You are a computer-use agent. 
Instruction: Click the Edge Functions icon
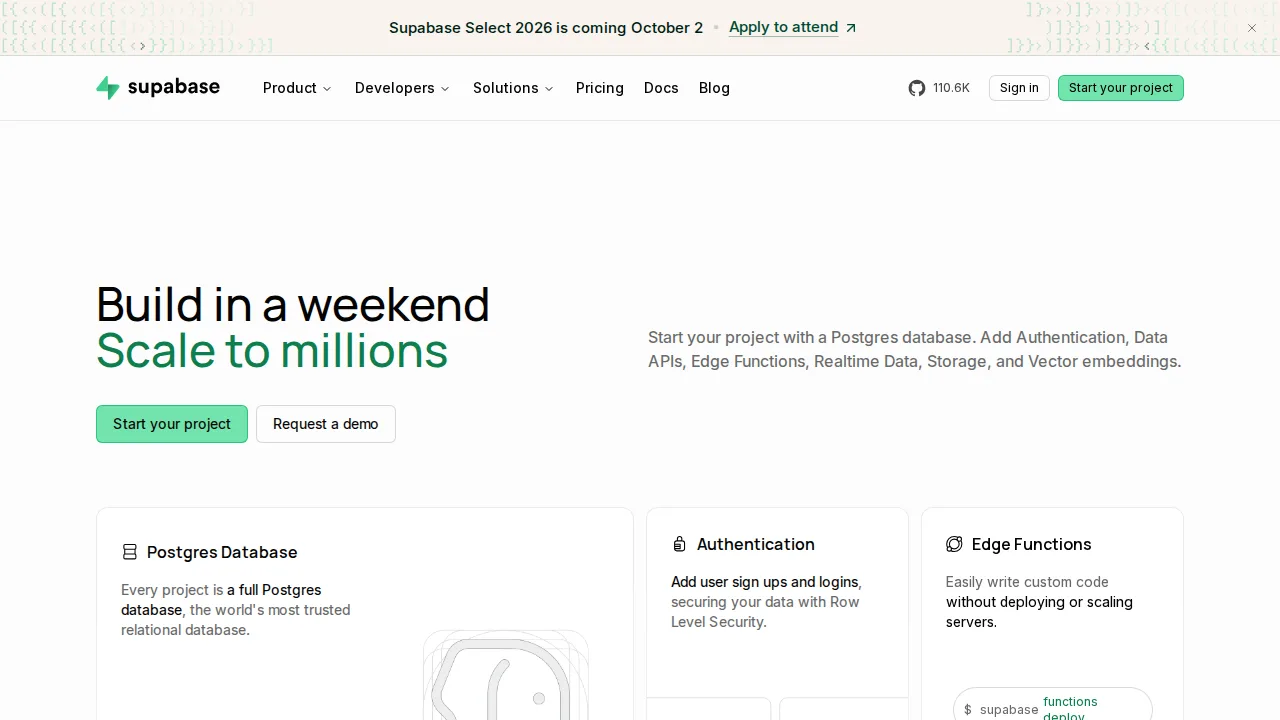(954, 544)
